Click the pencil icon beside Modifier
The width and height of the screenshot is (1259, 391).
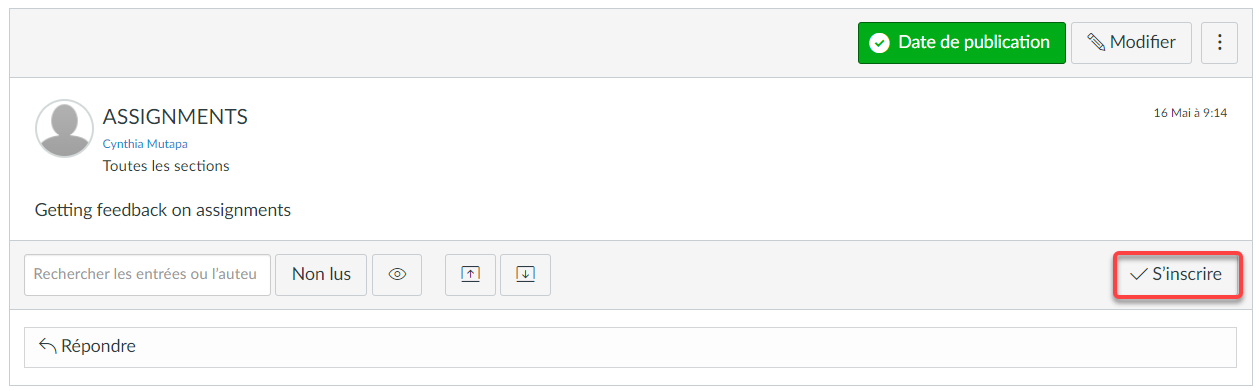coord(1096,43)
